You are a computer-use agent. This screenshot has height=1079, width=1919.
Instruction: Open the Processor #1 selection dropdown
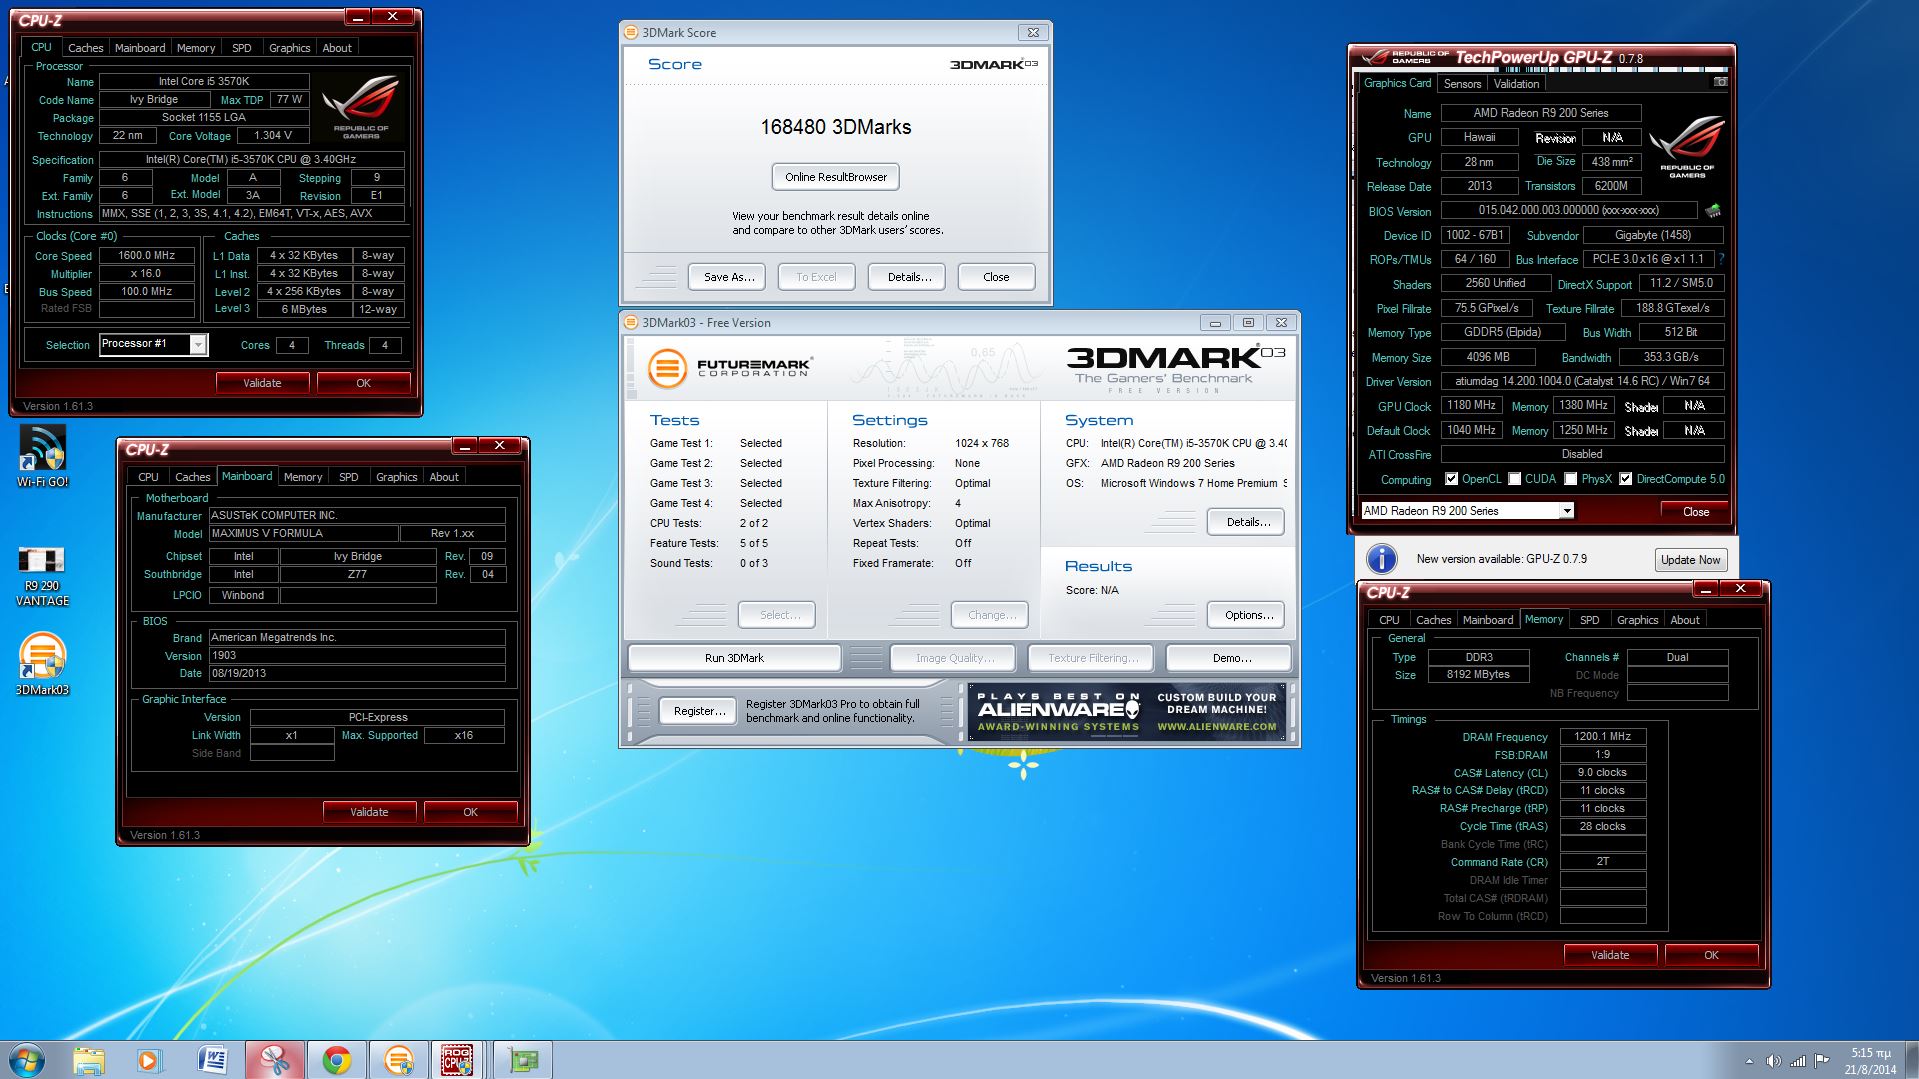click(198, 344)
